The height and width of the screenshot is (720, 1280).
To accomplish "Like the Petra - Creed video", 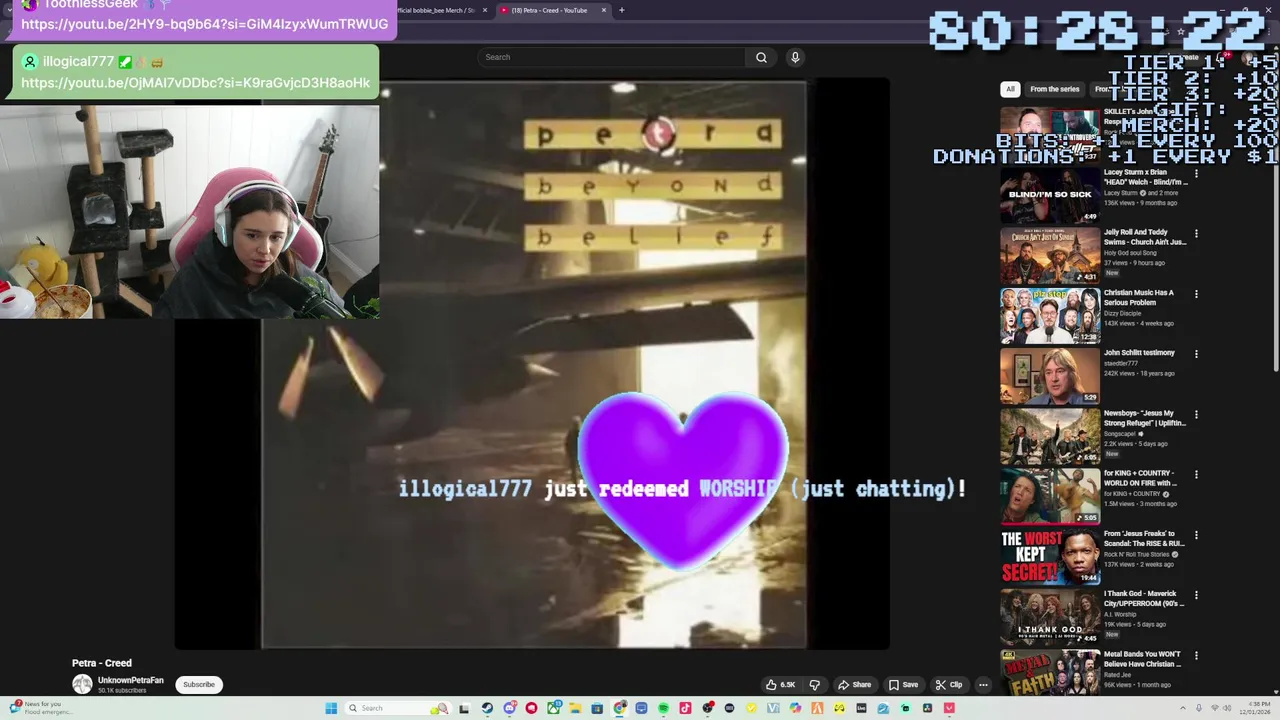I will coord(781,685).
